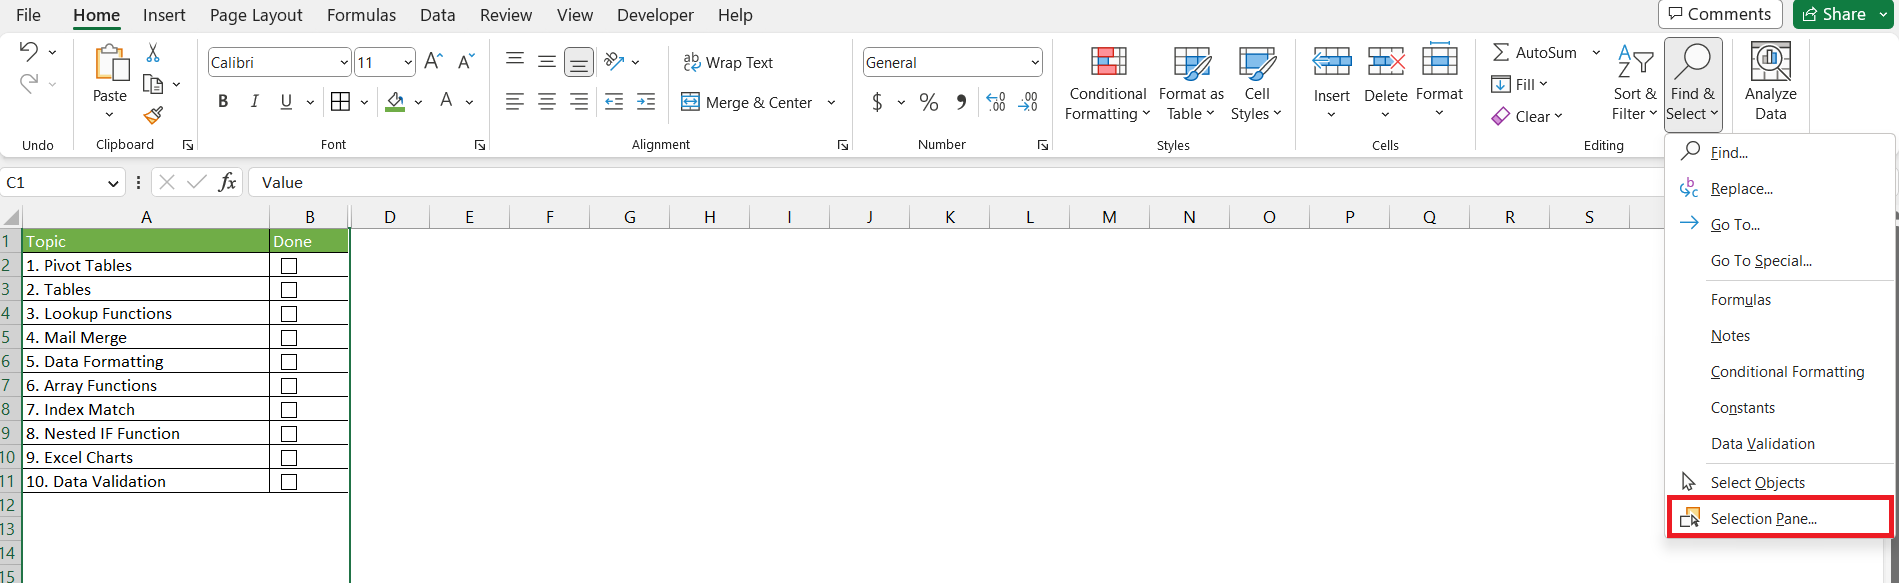The image size is (1899, 583).
Task: Check the box for Pivot Tables
Action: tap(289, 266)
